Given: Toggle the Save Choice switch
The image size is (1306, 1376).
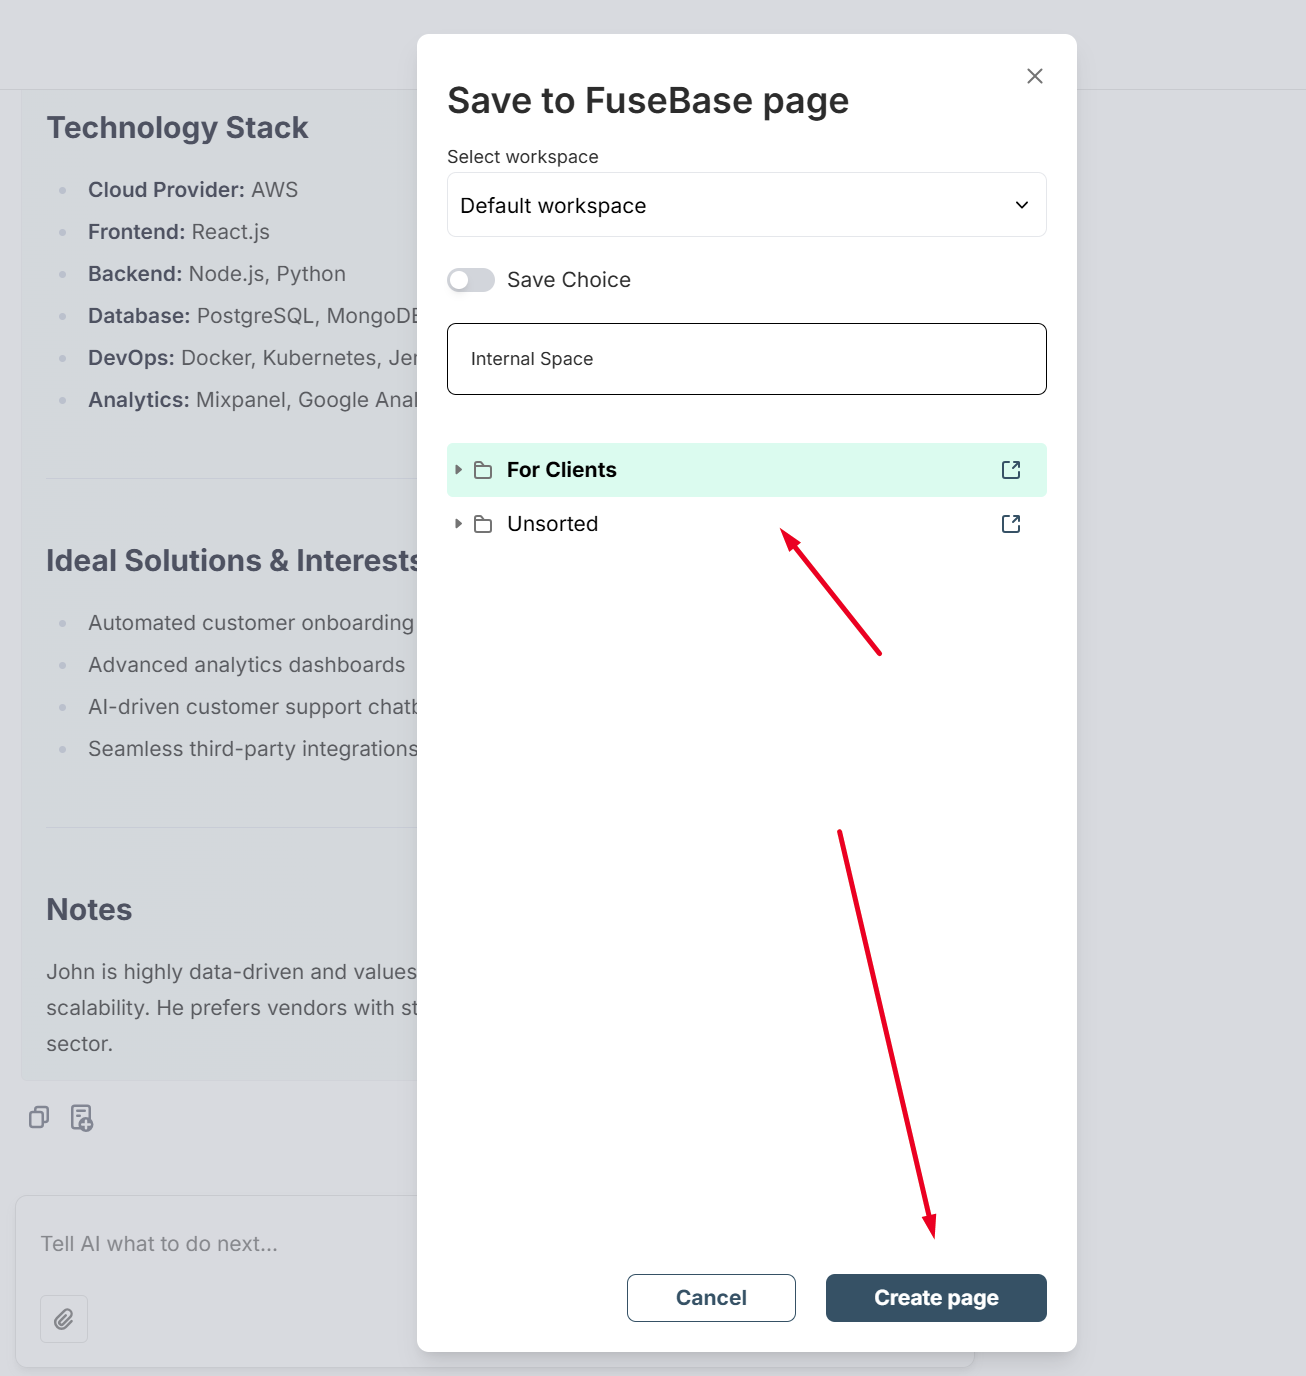Looking at the screenshot, I should coord(471,280).
